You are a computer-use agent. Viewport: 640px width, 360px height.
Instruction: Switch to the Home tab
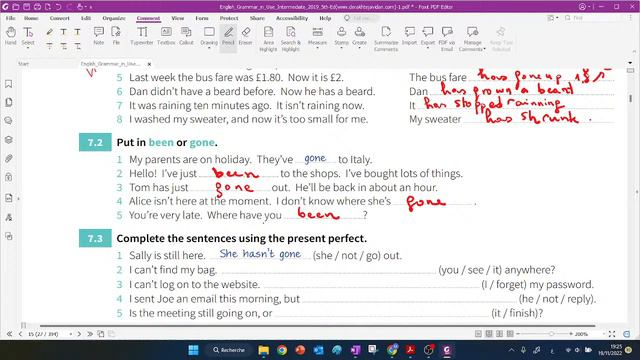[x=31, y=18]
